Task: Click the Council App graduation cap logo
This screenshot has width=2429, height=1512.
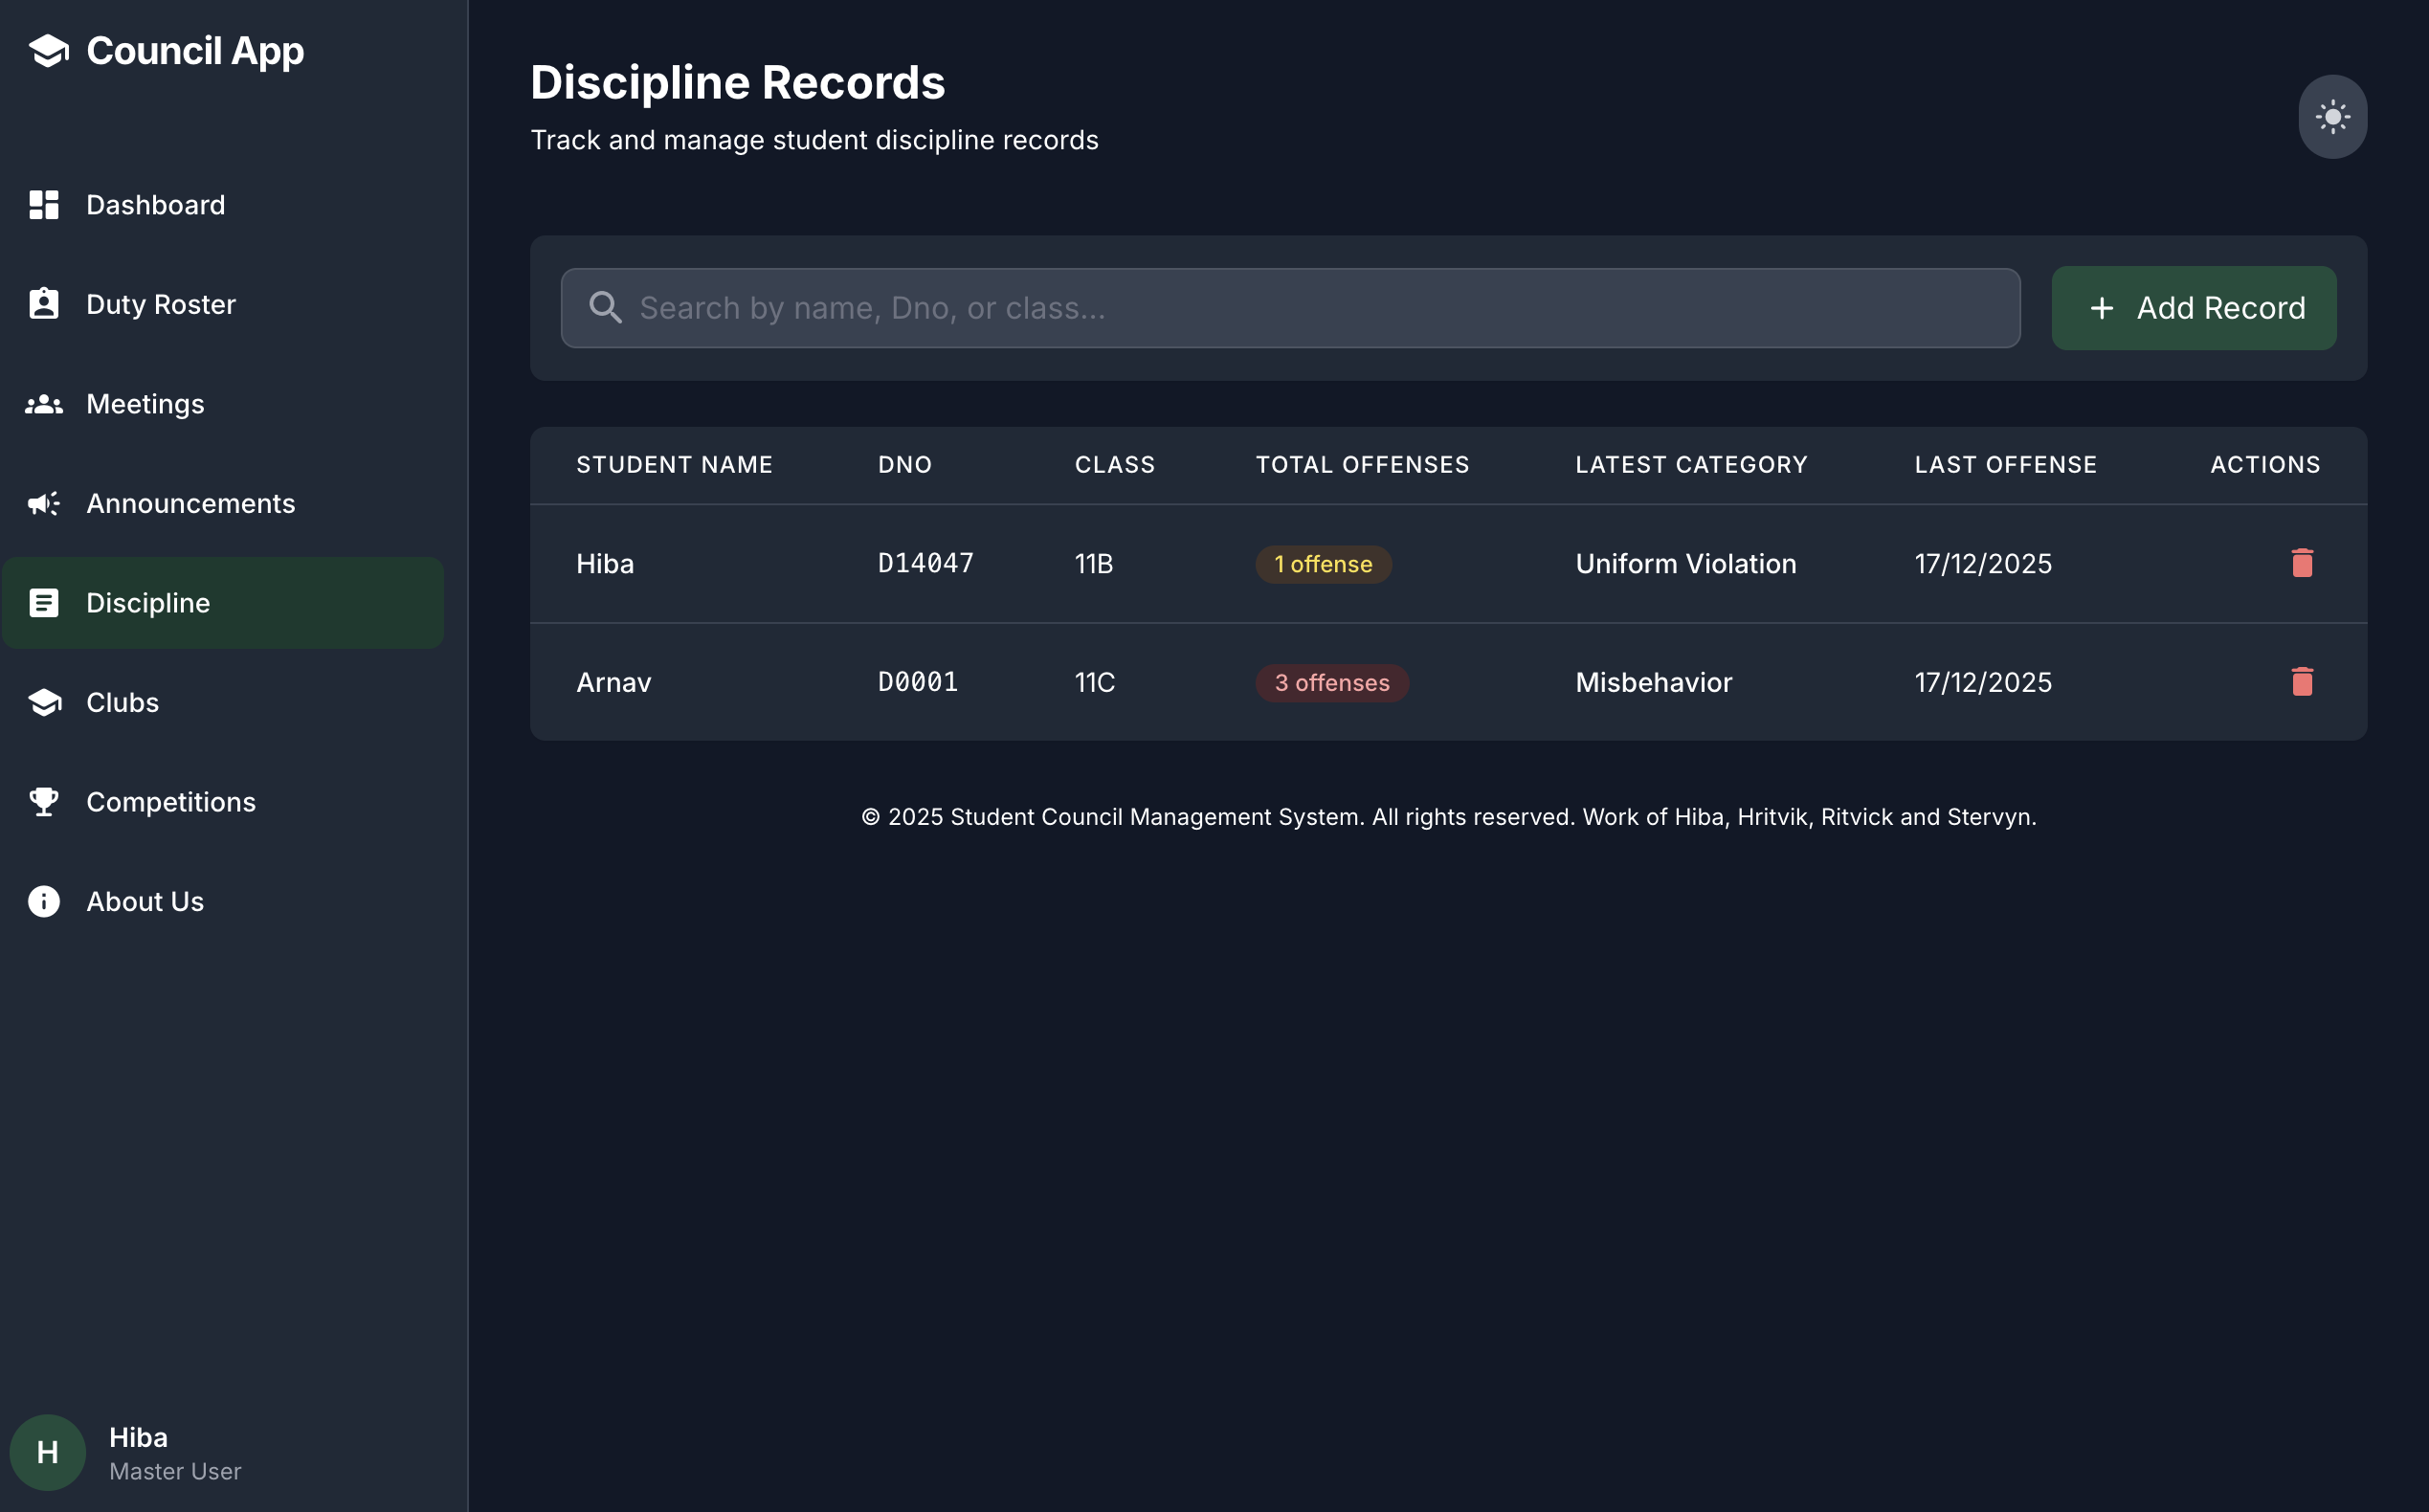Action: tap(48, 51)
